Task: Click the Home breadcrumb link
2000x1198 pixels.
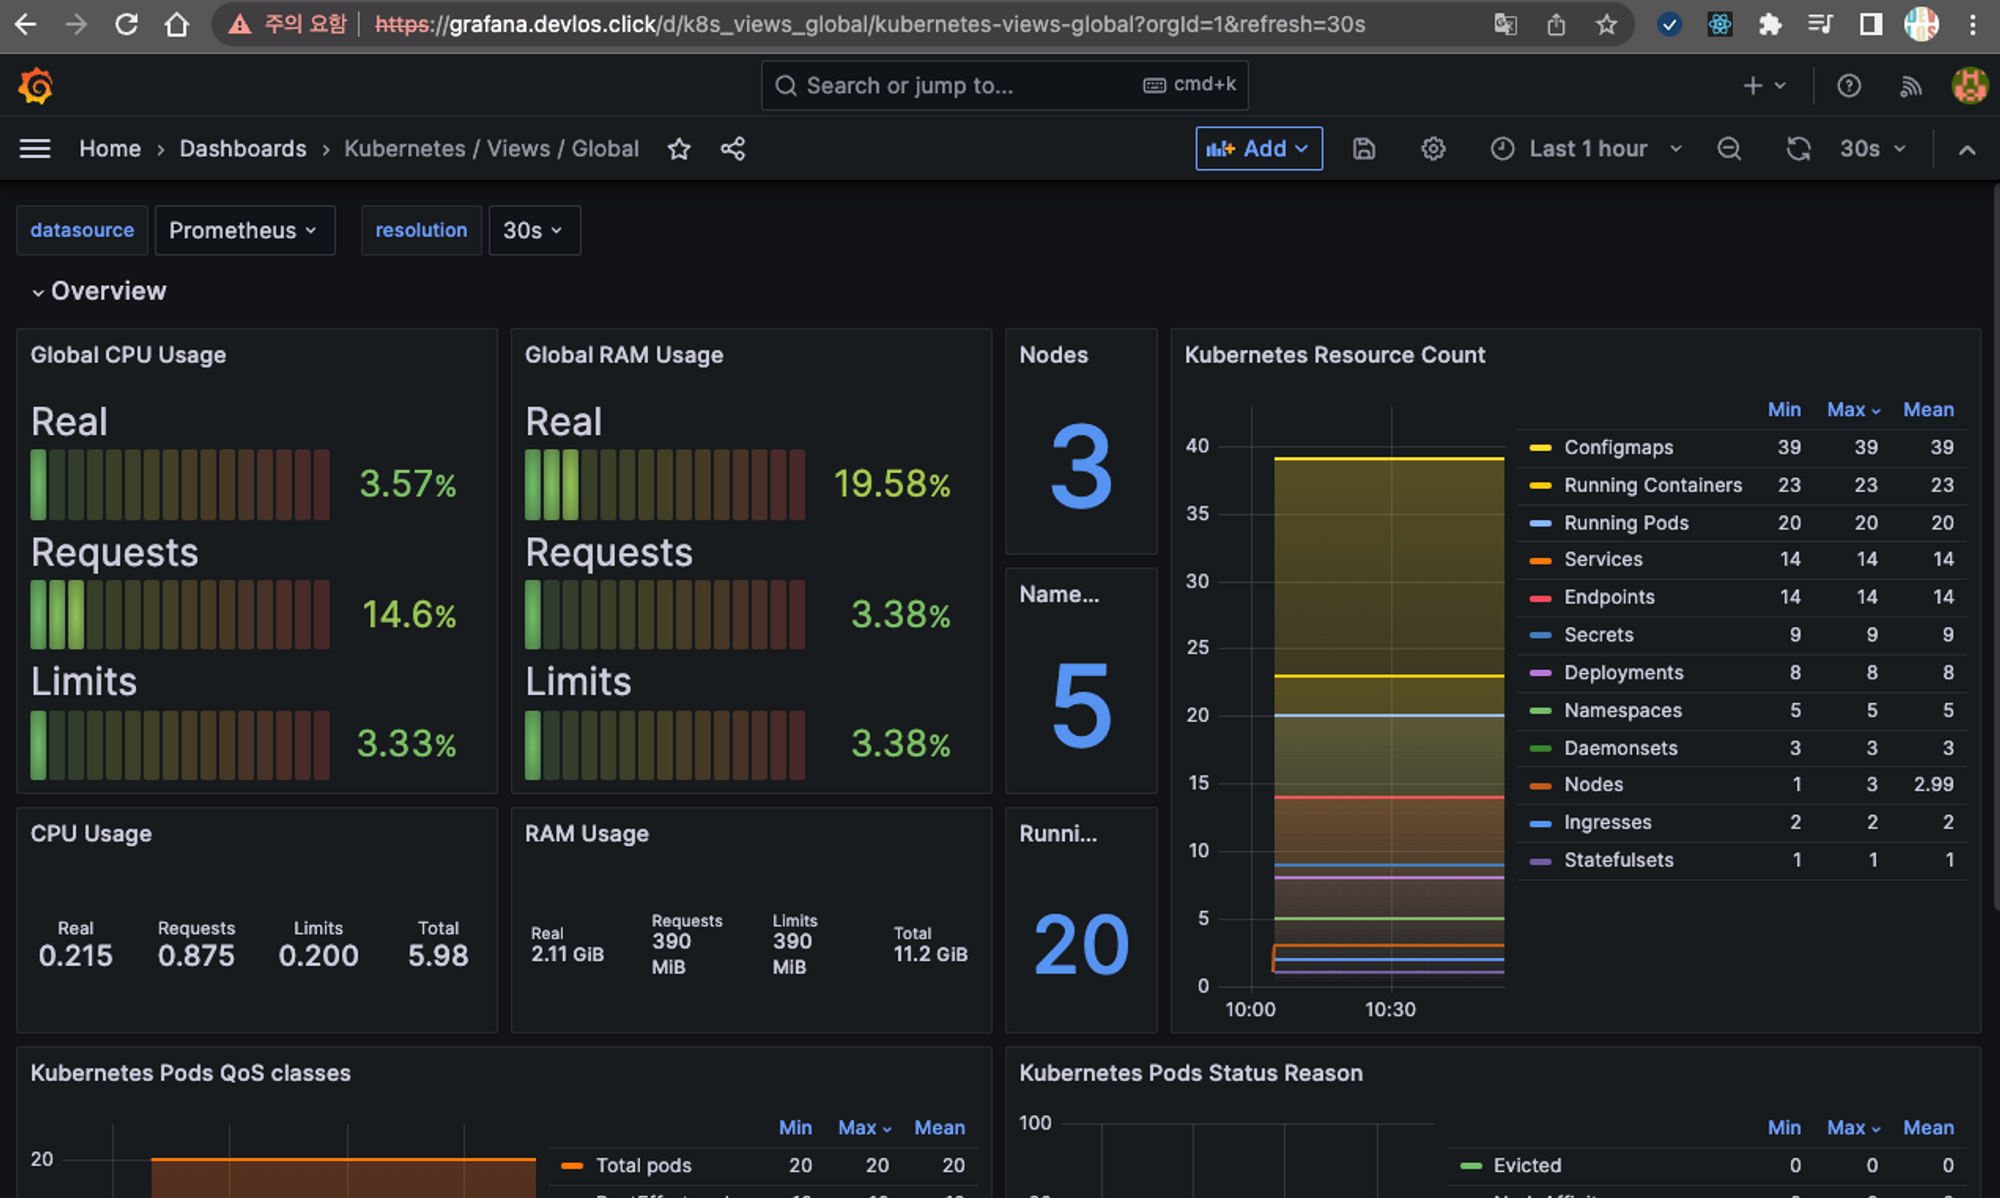Action: 110,149
